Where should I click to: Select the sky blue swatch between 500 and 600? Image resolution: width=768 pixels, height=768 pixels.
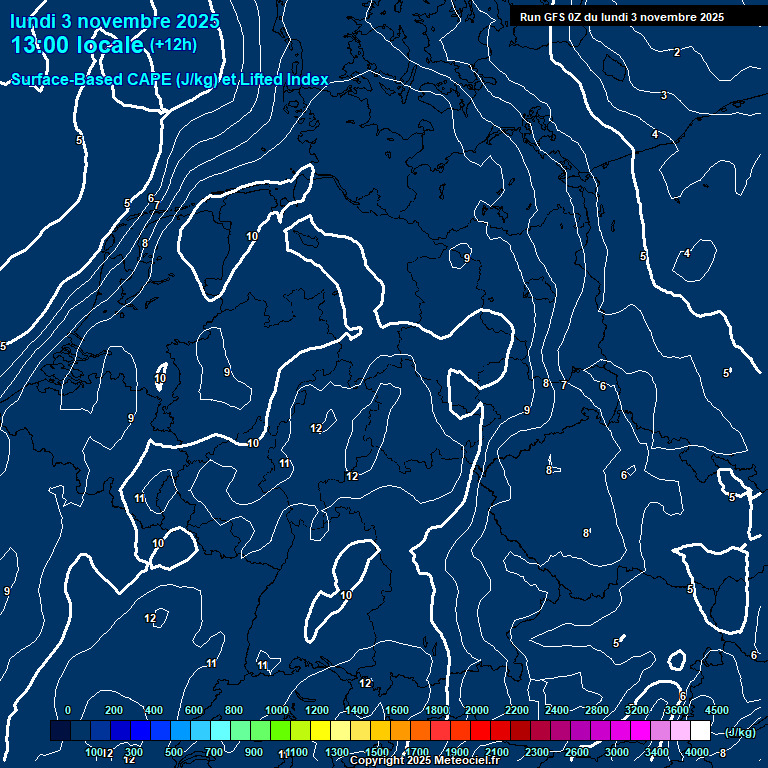[x=180, y=730]
